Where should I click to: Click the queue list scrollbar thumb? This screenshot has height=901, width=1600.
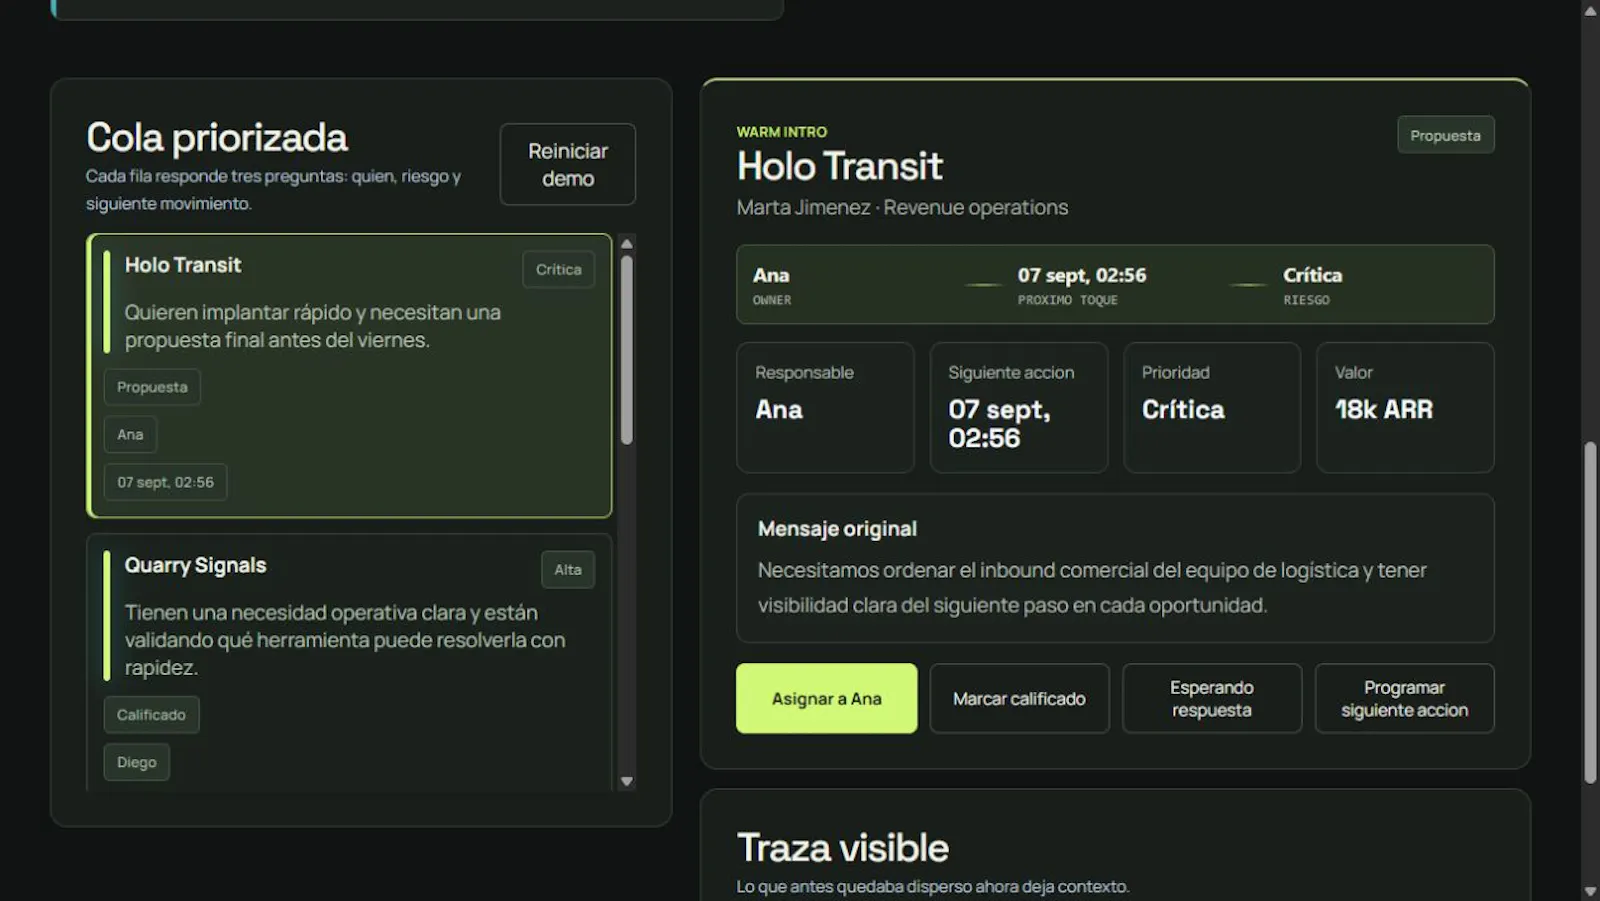[x=627, y=349]
